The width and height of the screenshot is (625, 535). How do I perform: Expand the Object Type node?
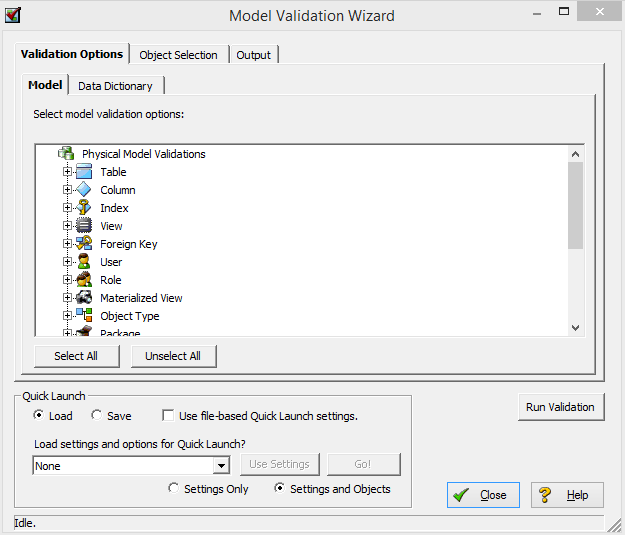coord(67,315)
